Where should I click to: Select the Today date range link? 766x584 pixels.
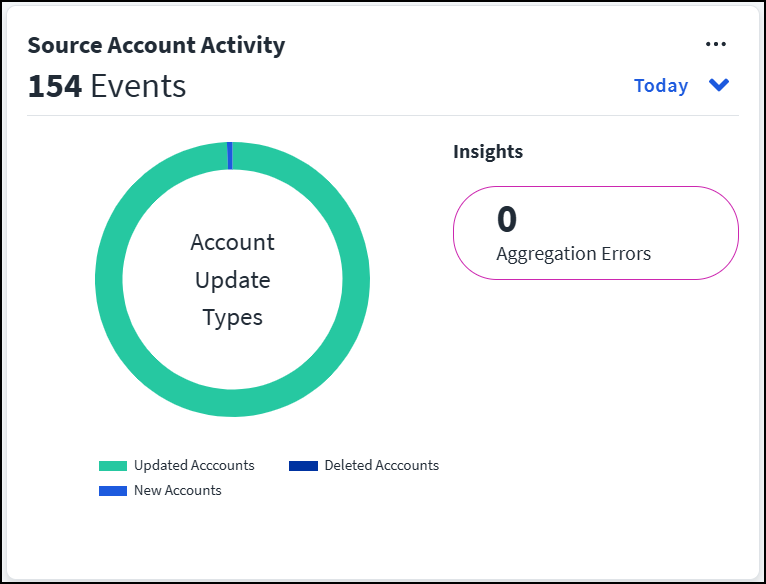pyautogui.click(x=661, y=86)
